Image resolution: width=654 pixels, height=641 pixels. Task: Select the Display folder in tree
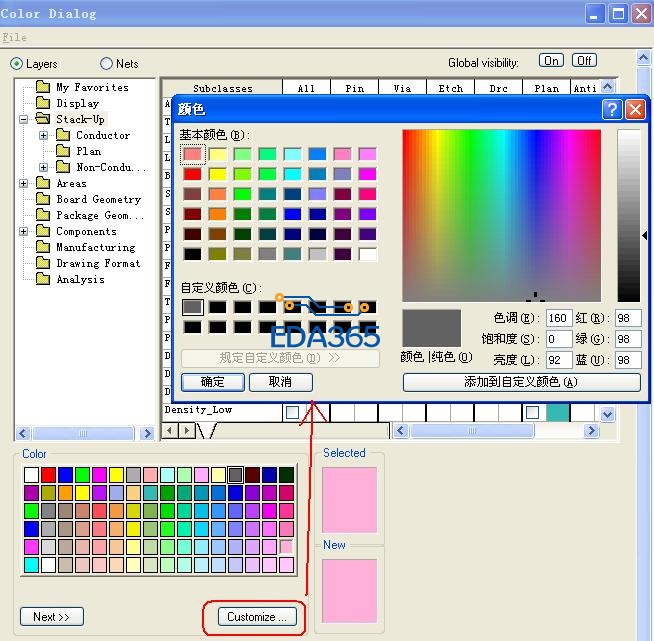[x=77, y=103]
